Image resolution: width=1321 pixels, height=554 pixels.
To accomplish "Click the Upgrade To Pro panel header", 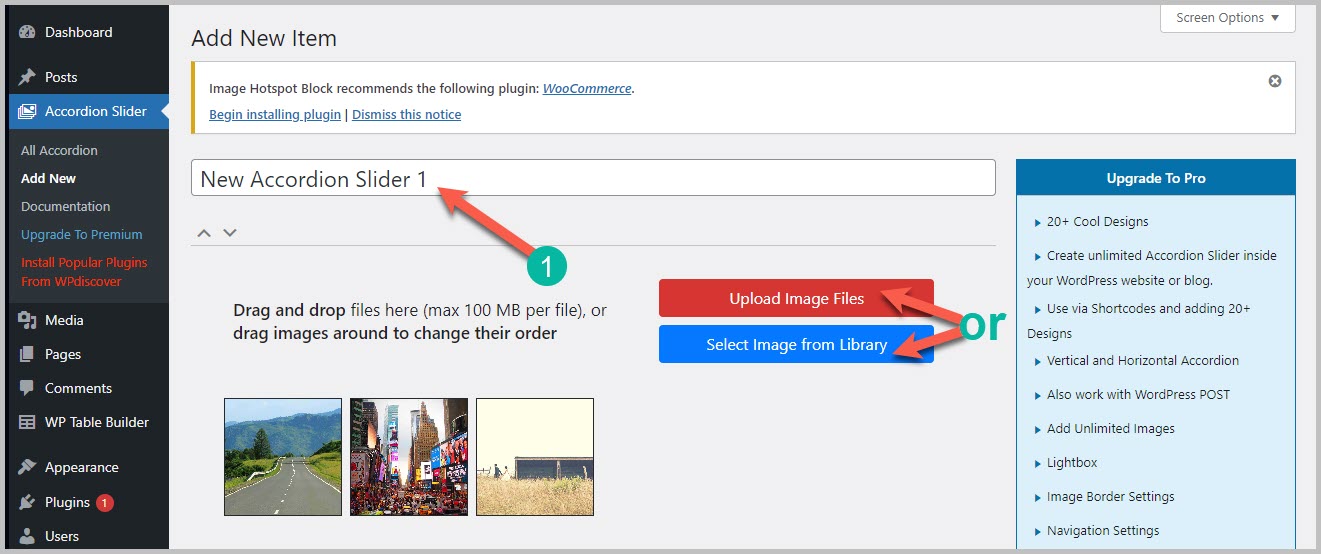I will (1156, 178).
